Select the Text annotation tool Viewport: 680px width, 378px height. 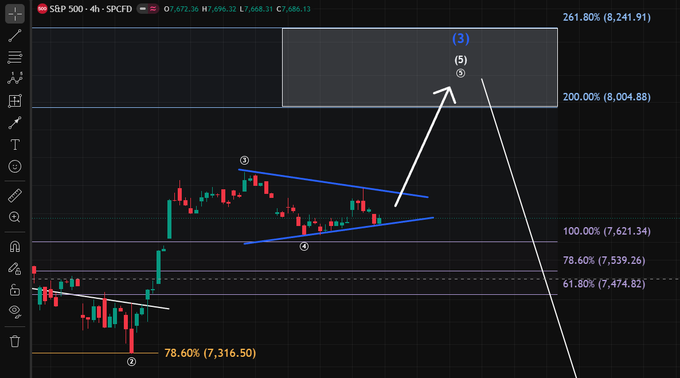click(15, 145)
